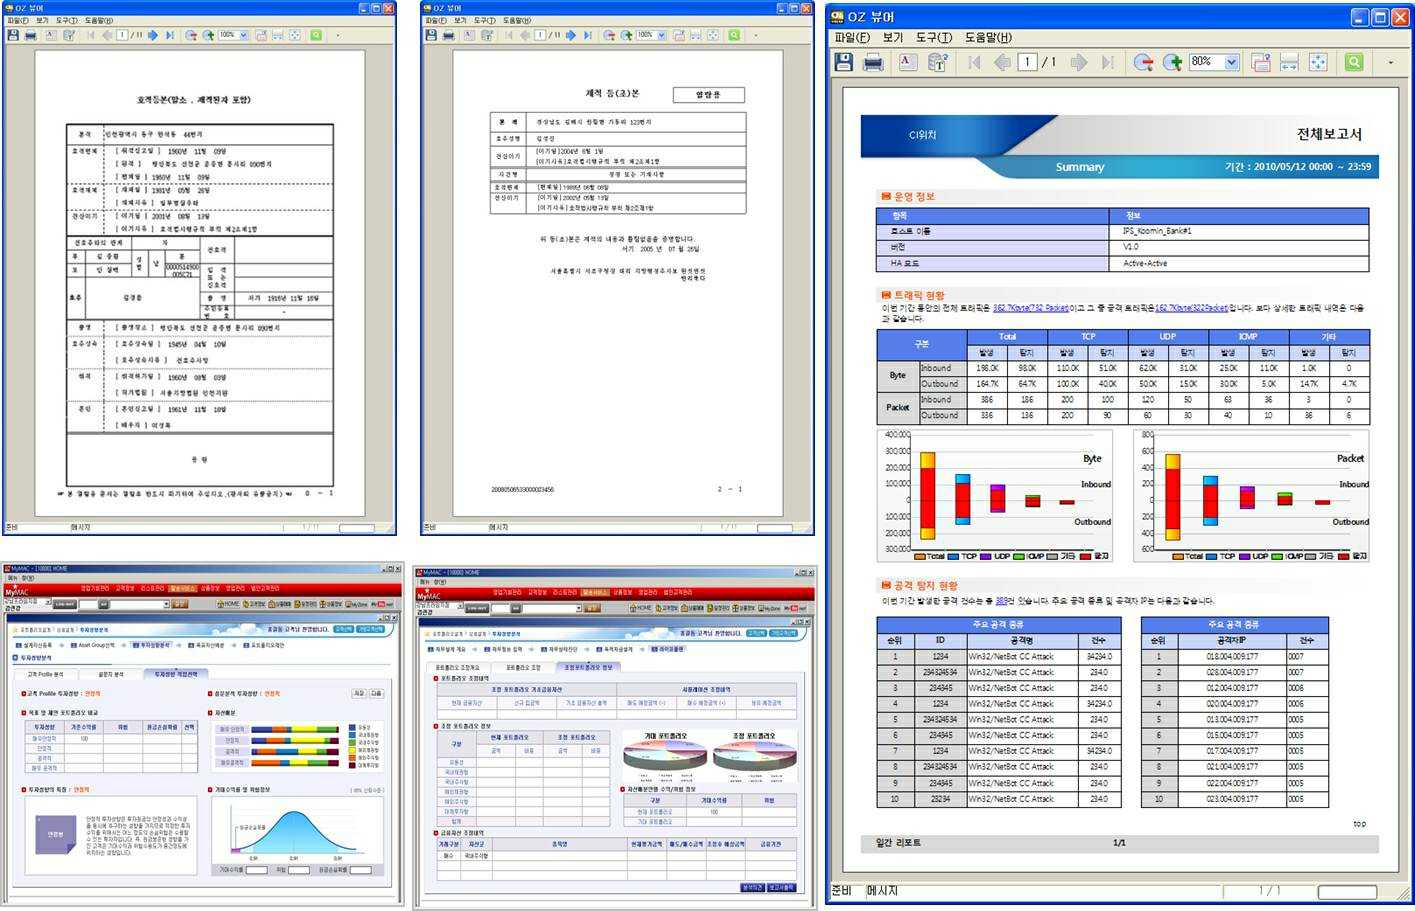Save the report using the floppy disk icon
This screenshot has width=1415, height=911.
(843, 62)
